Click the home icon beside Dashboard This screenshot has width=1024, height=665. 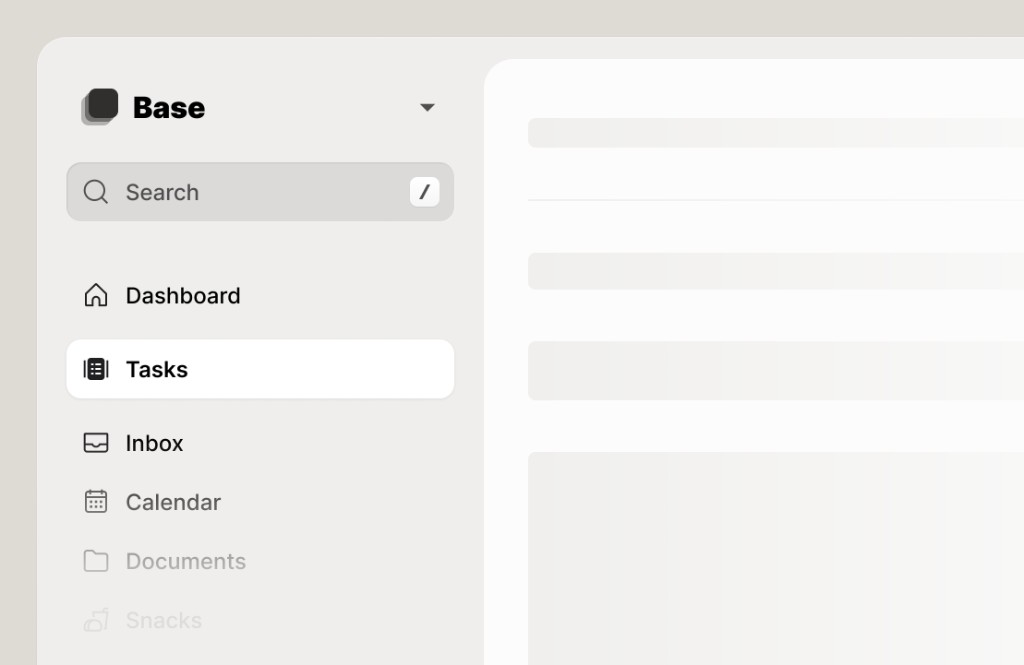click(x=96, y=295)
